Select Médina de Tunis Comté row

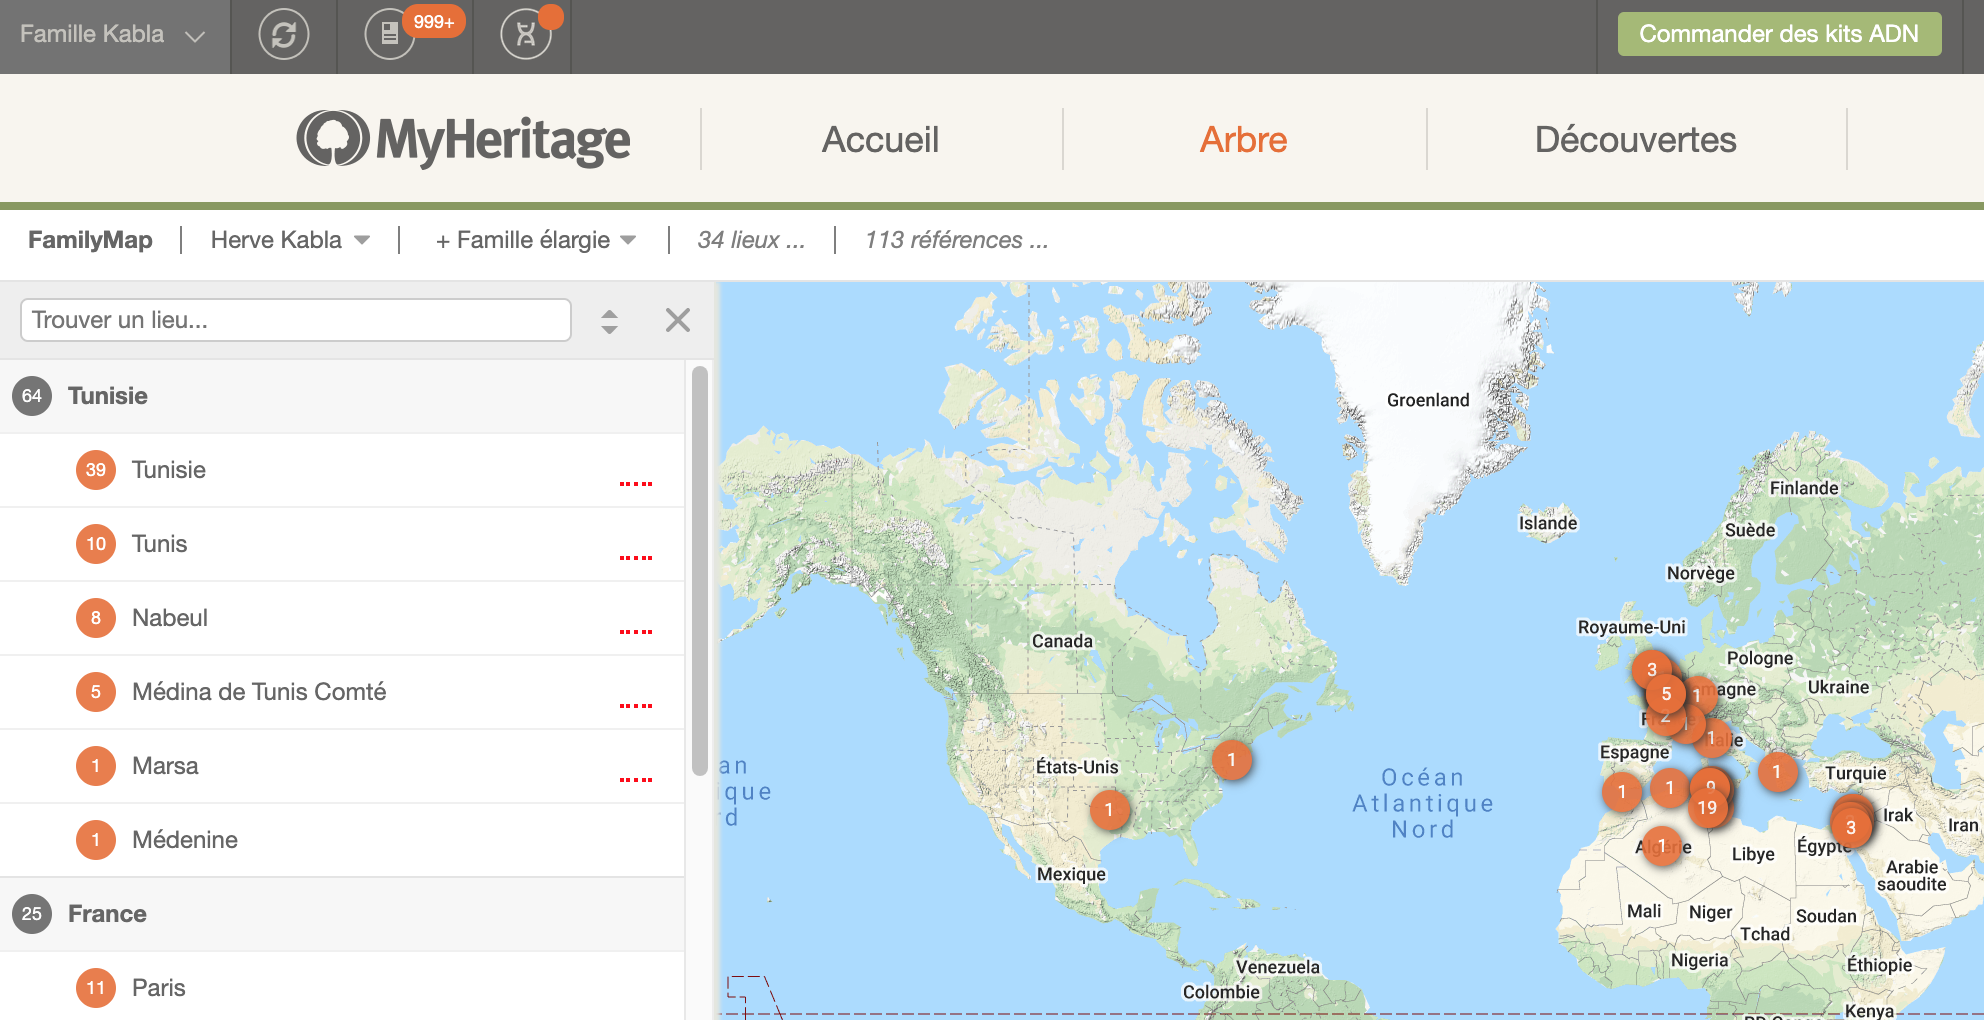pyautogui.click(x=342, y=692)
